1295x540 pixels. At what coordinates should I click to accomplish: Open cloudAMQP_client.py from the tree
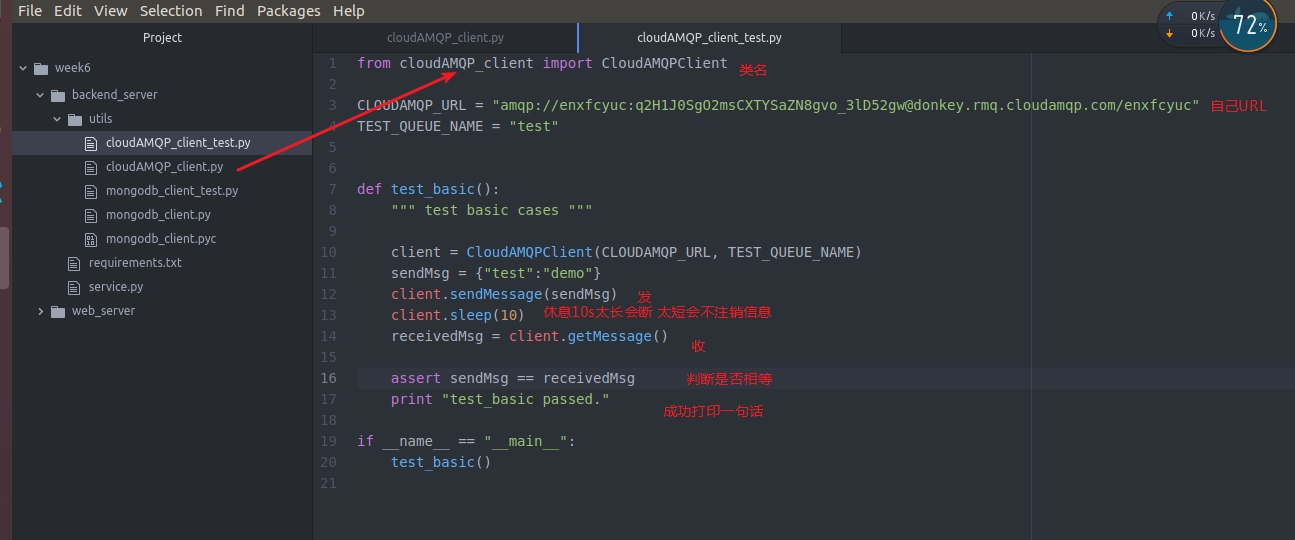pos(164,167)
